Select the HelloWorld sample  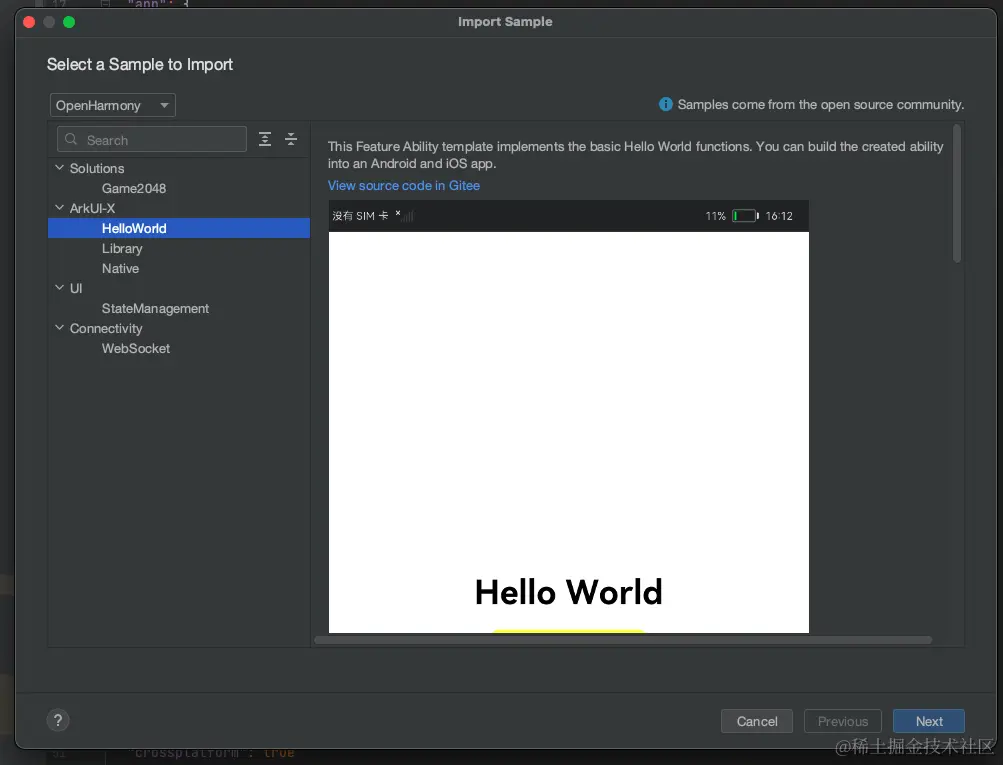click(179, 228)
